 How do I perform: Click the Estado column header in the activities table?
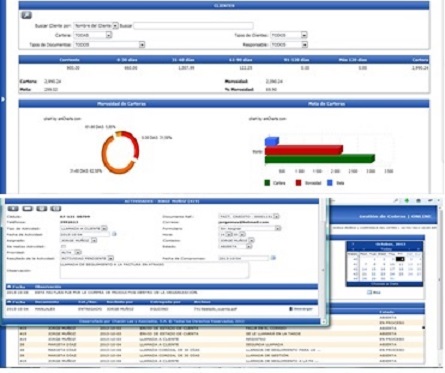pos(387,312)
